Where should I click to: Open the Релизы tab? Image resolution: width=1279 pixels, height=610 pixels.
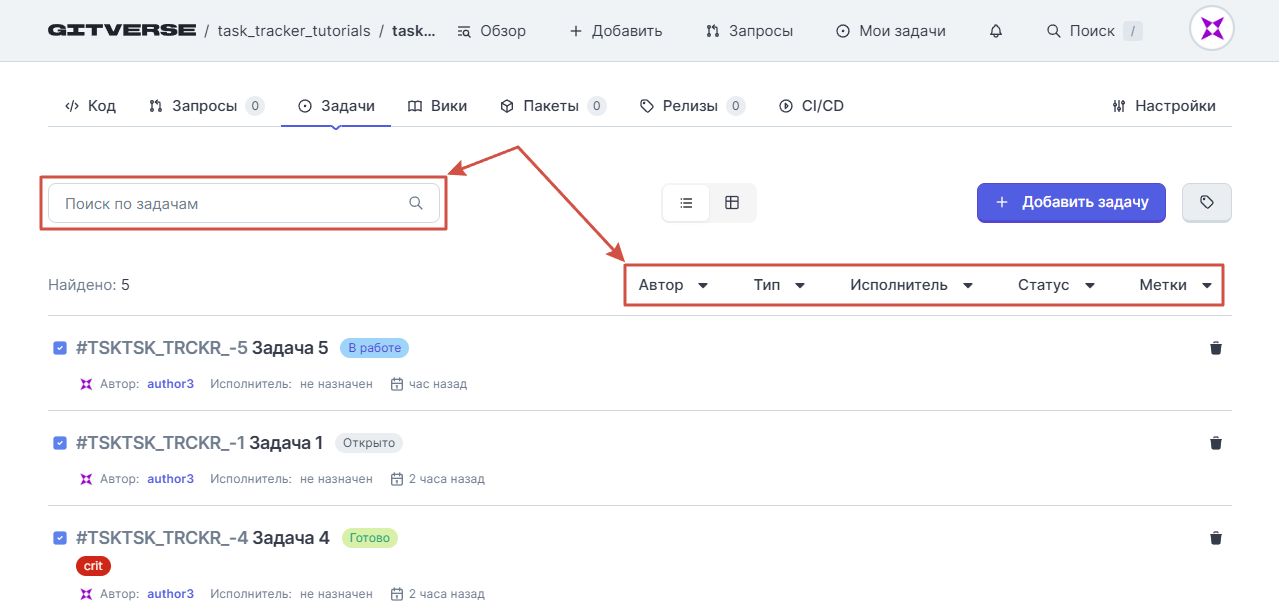[692, 106]
